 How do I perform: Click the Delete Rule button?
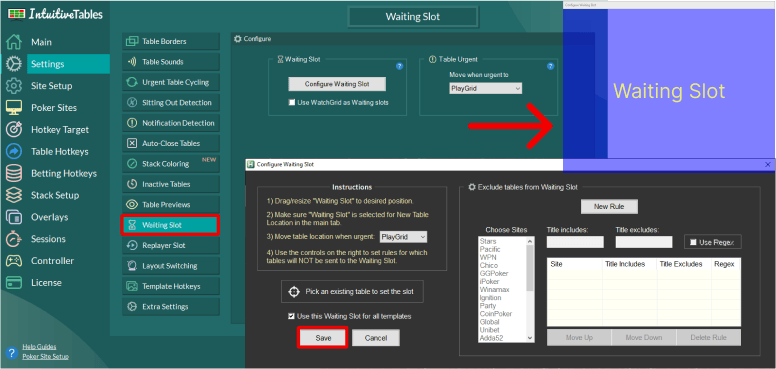click(709, 338)
